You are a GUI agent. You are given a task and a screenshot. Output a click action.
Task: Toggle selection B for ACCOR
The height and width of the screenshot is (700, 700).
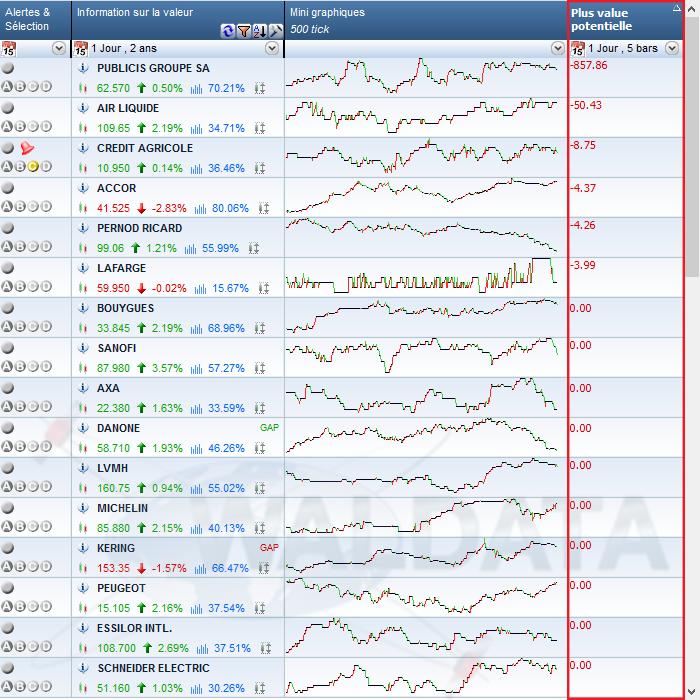[x=20, y=206]
